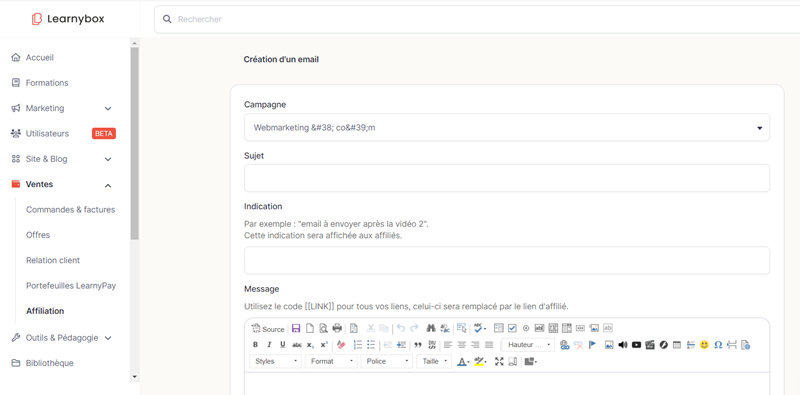Click the Select All icon
Image resolution: width=800 pixels, height=395 pixels.
coord(462,328)
